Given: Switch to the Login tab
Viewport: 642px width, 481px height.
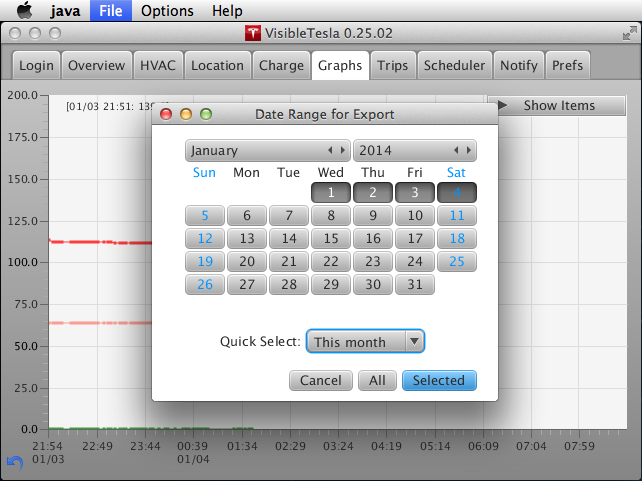Looking at the screenshot, I should click(36, 65).
